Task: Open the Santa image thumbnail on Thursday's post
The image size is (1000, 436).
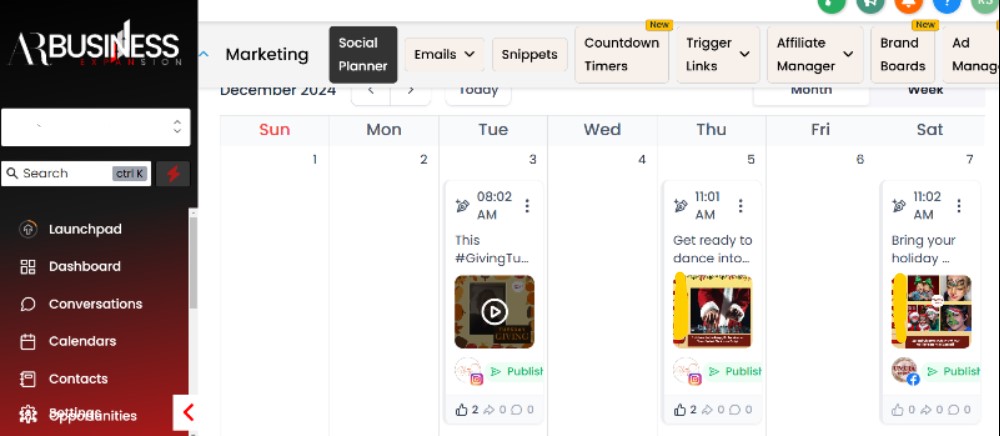Action: 713,311
